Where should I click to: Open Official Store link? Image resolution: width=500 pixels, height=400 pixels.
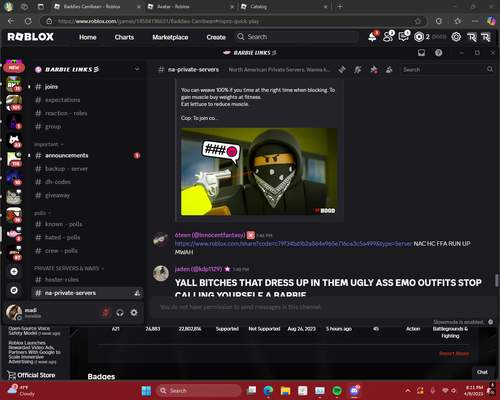[32, 375]
